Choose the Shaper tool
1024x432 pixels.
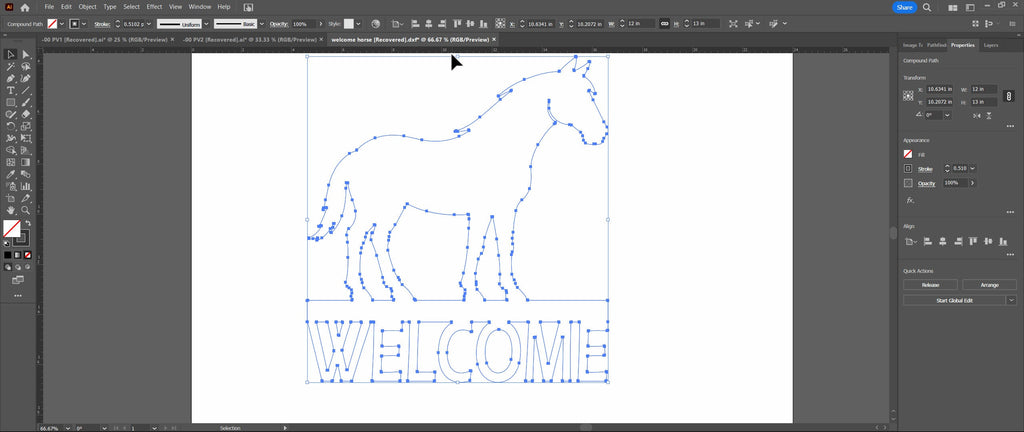pyautogui.click(x=11, y=114)
